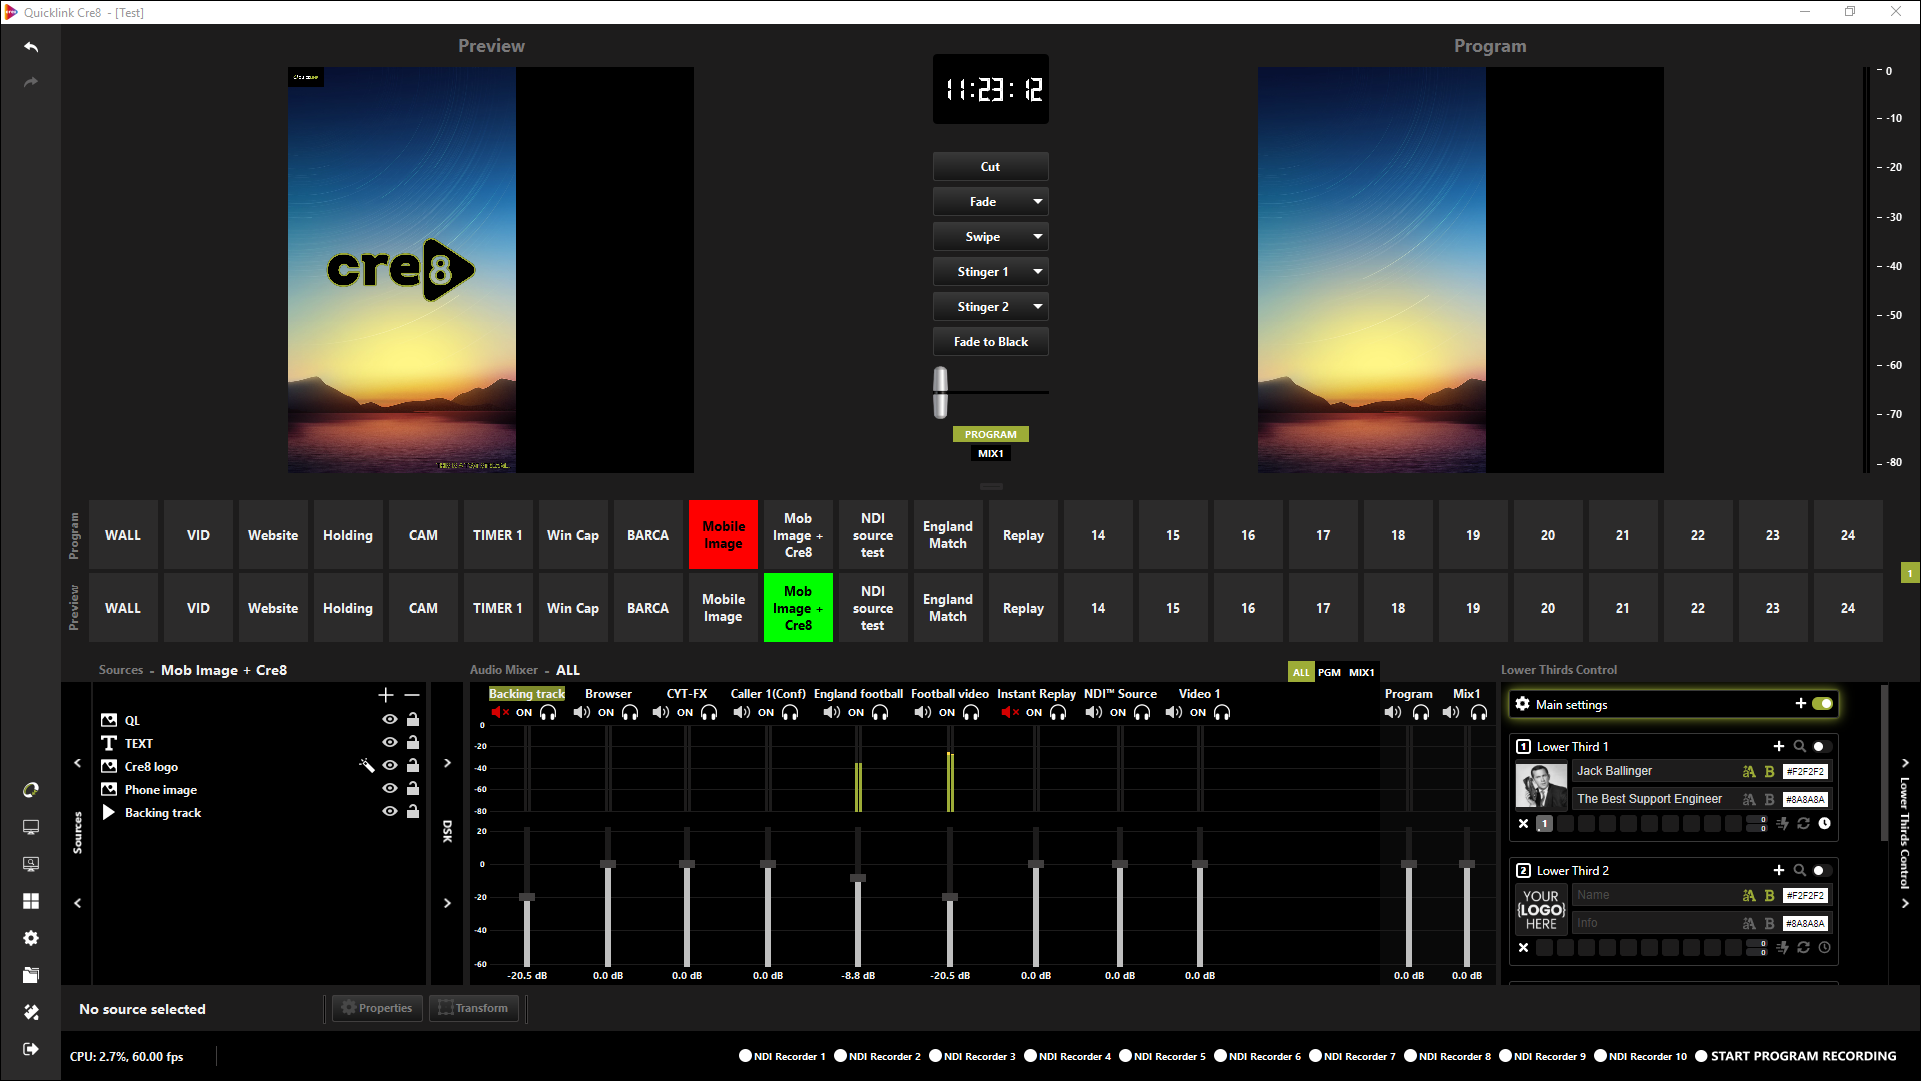Click headphones icon for Backing track
Image resolution: width=1921 pixels, height=1081 pixels.
coord(548,713)
